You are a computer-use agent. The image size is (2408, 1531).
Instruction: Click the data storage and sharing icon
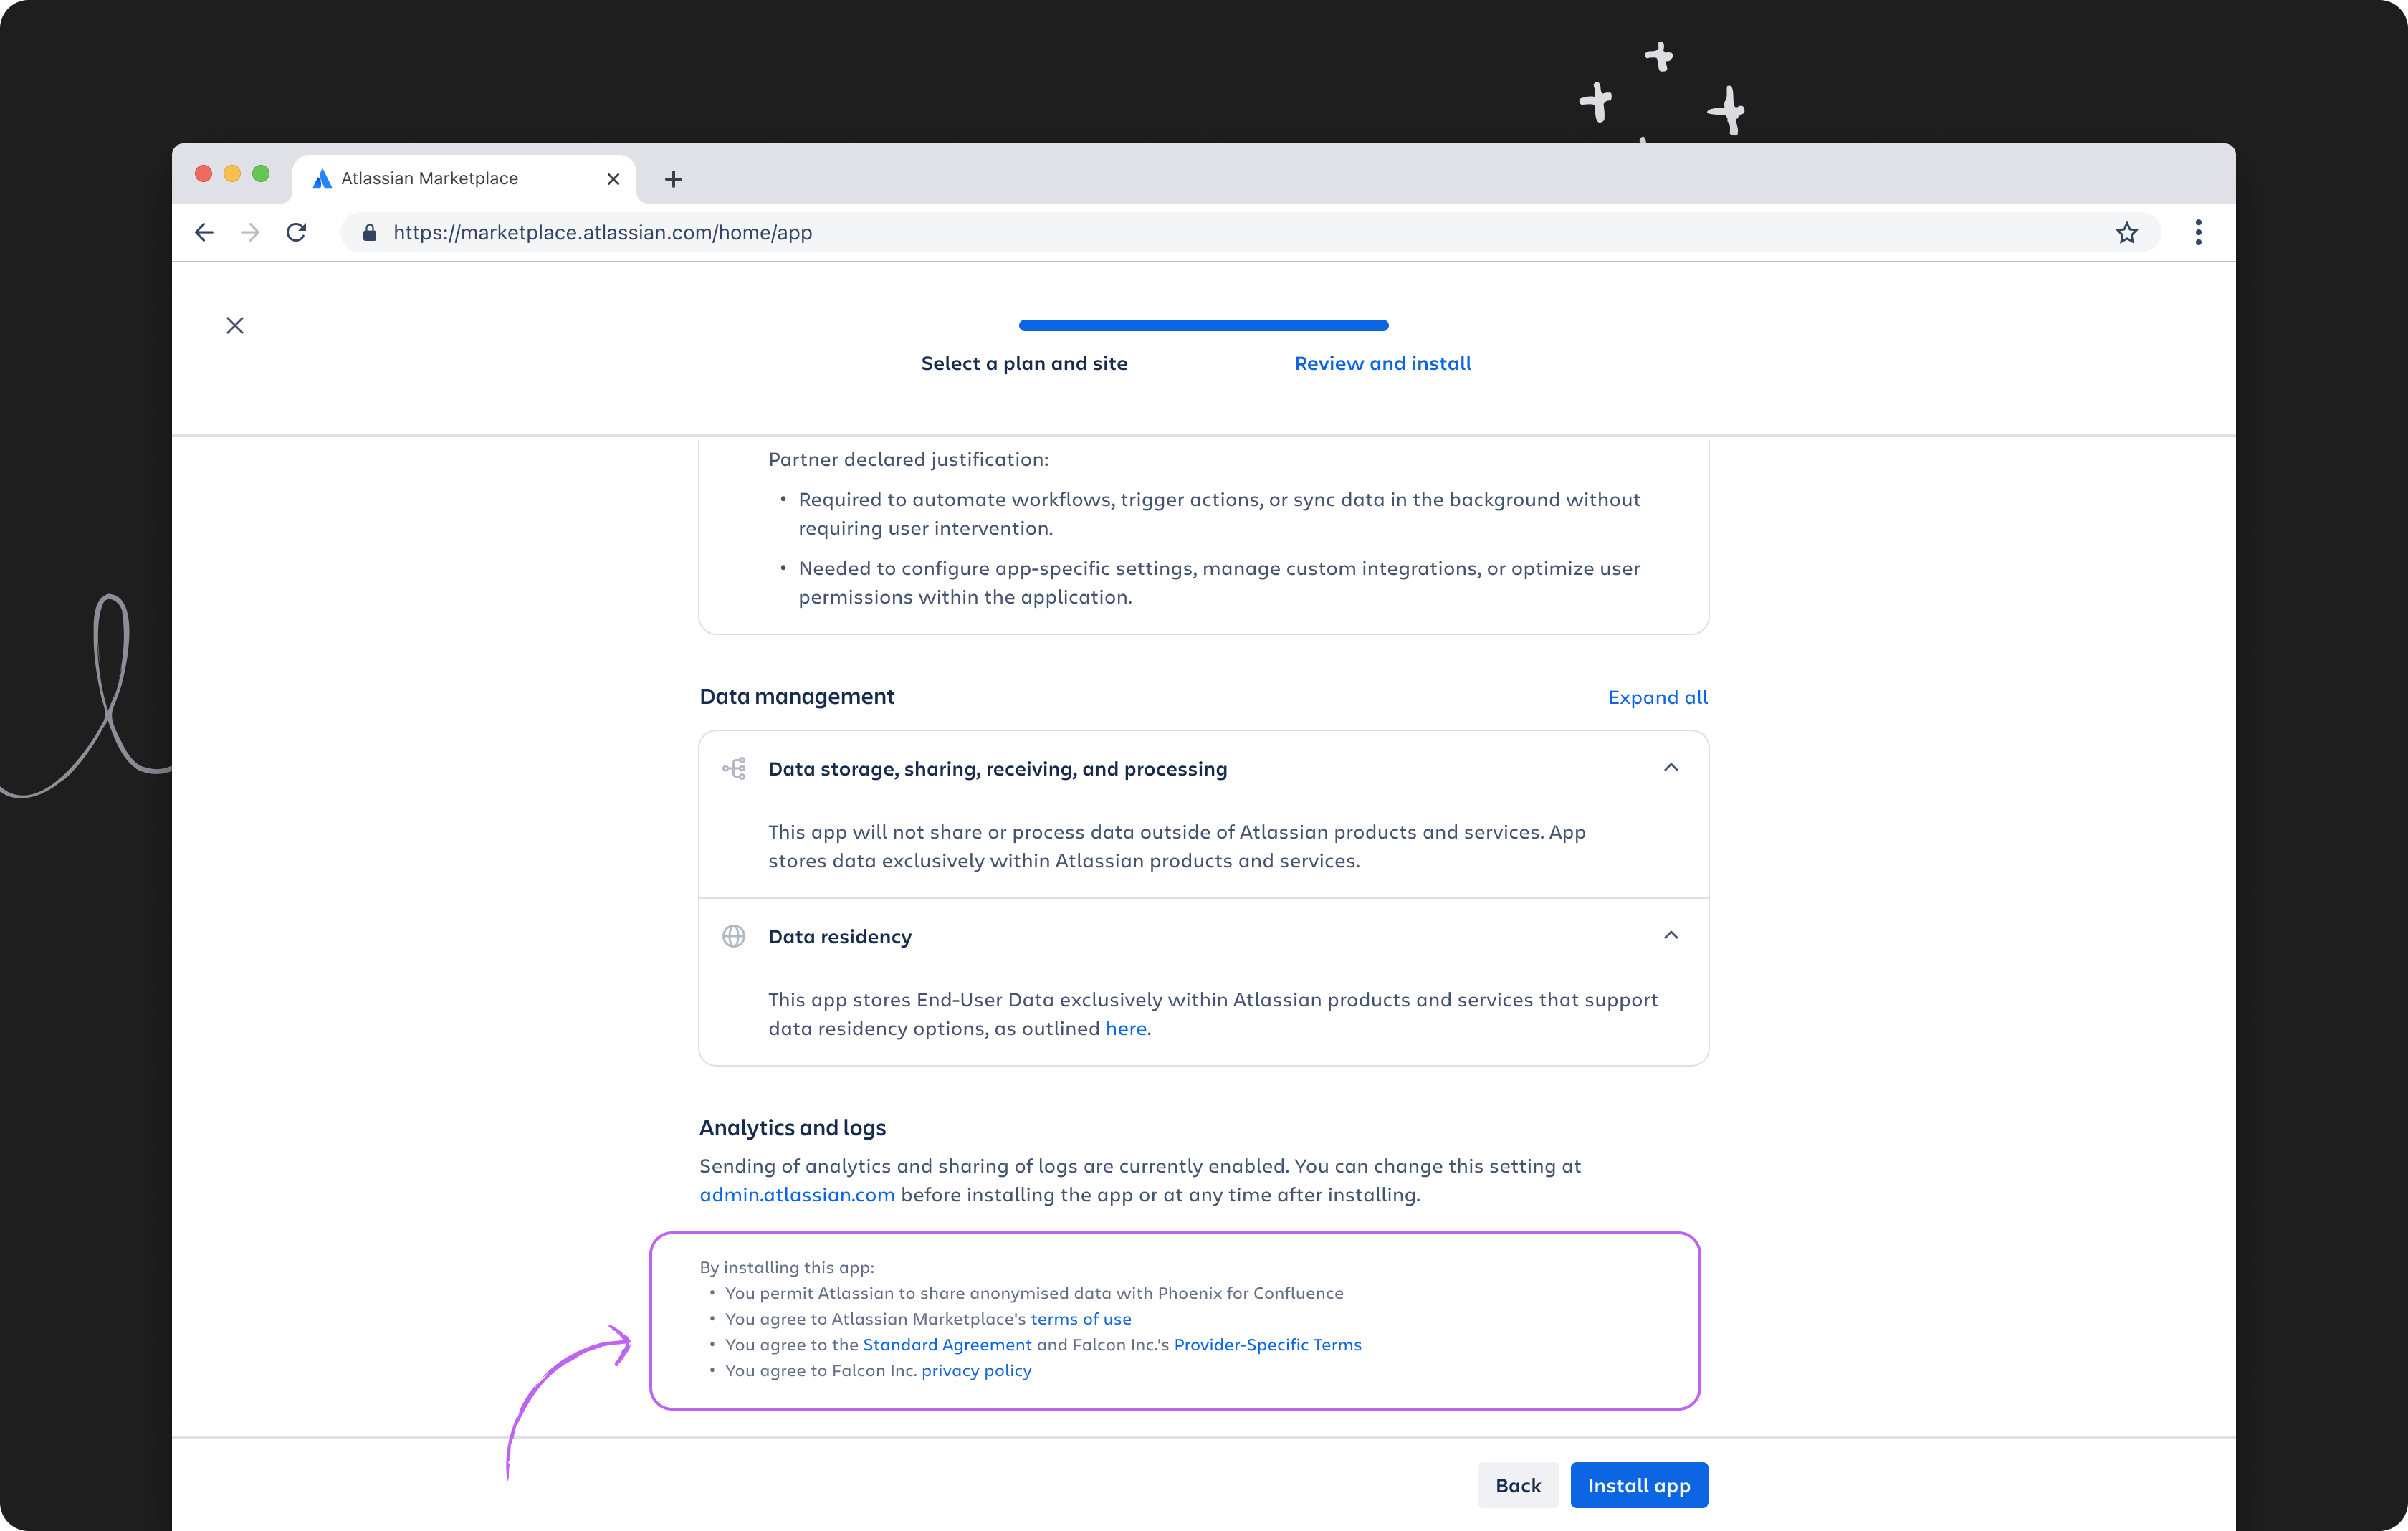click(735, 768)
